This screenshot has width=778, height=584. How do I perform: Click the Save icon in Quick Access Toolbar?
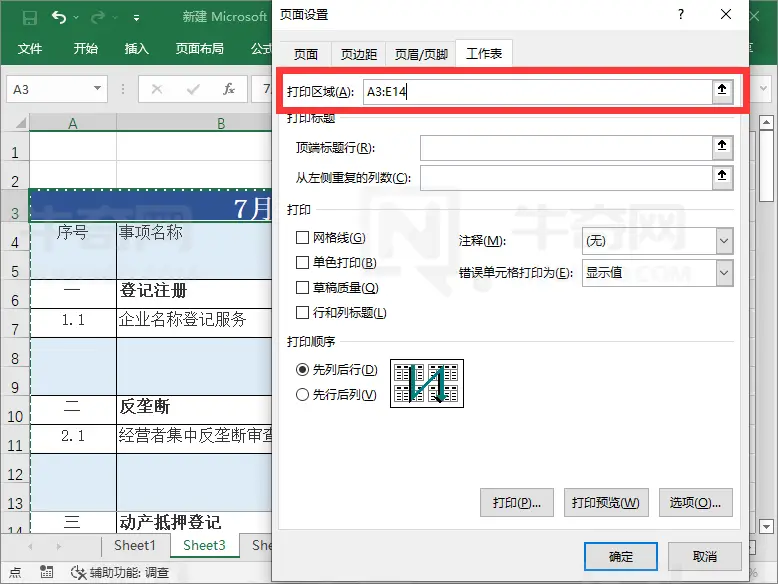[30, 18]
